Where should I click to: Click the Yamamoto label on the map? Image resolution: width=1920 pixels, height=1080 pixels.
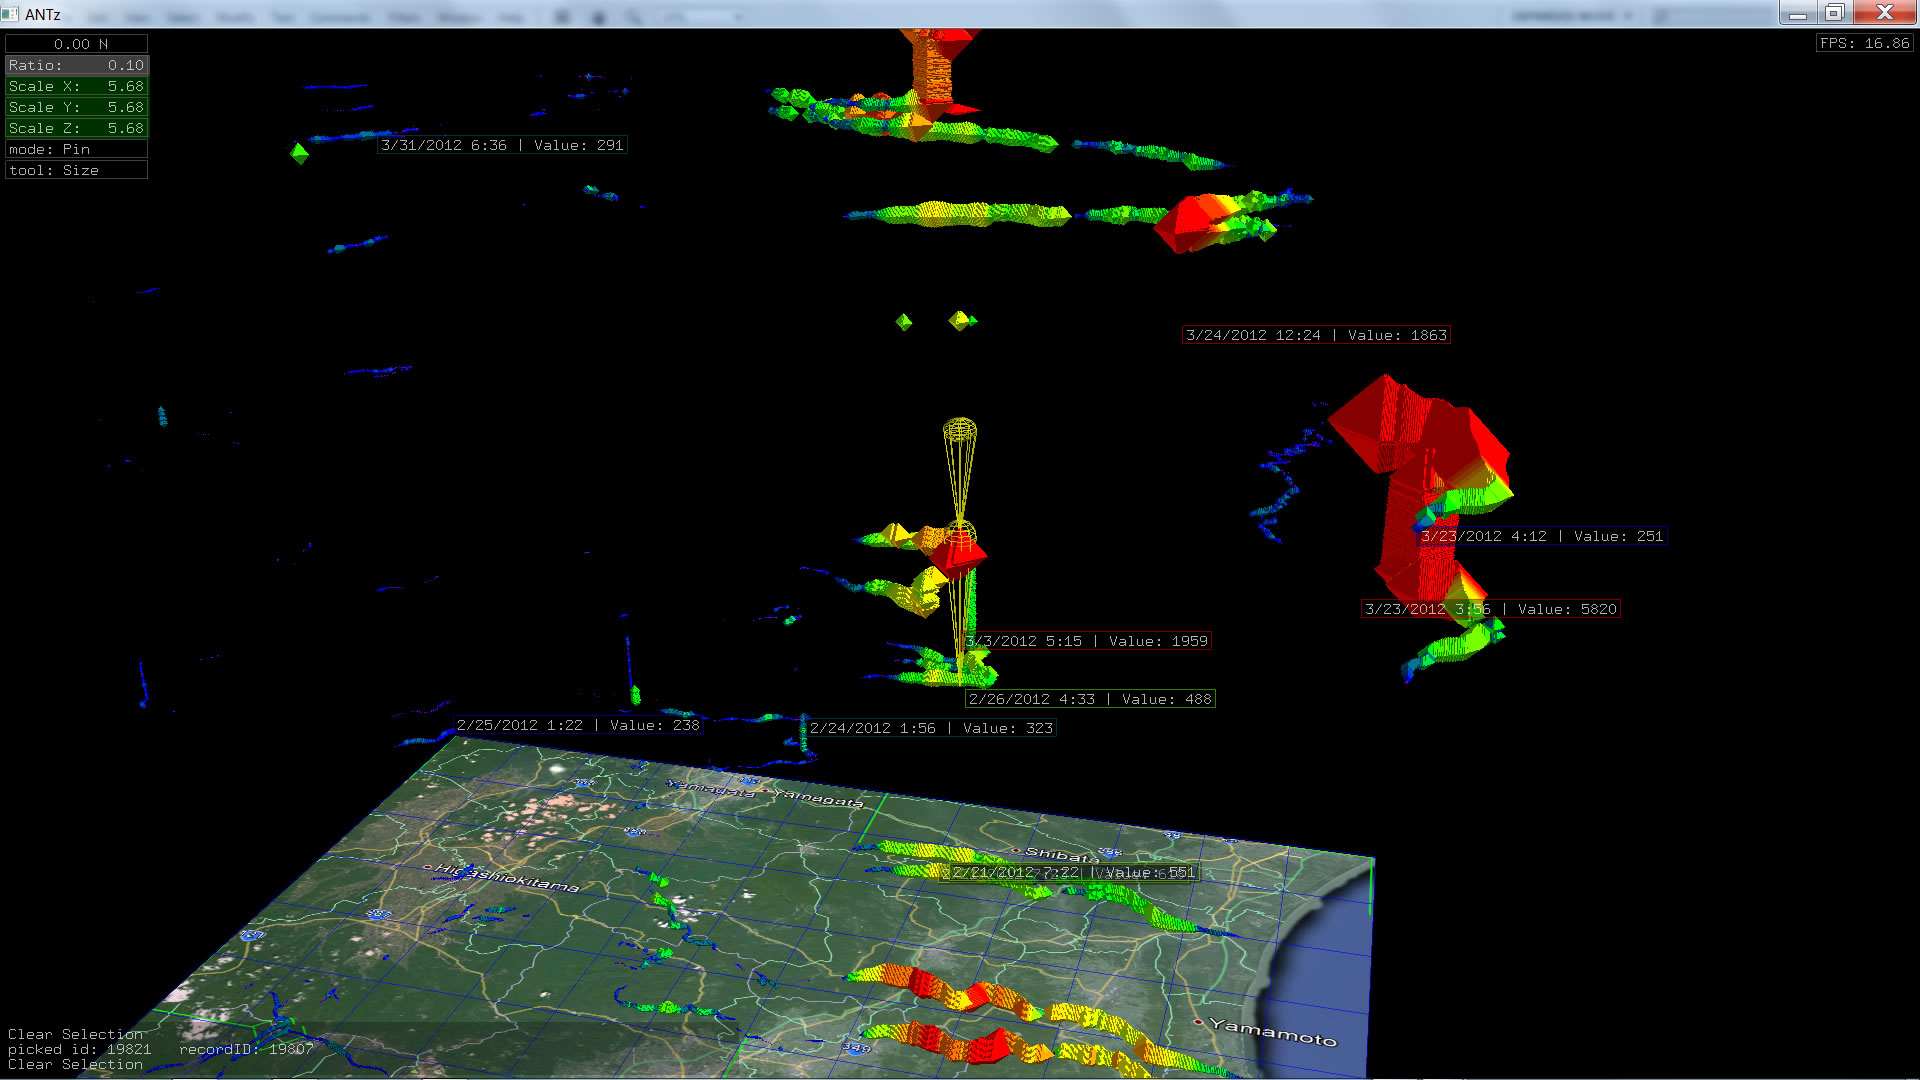tap(1272, 1031)
